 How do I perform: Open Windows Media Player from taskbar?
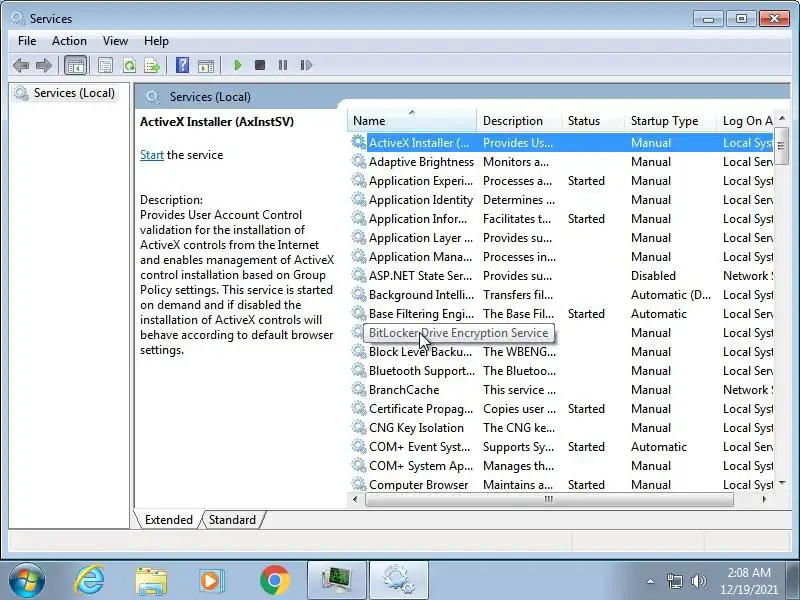(211, 581)
